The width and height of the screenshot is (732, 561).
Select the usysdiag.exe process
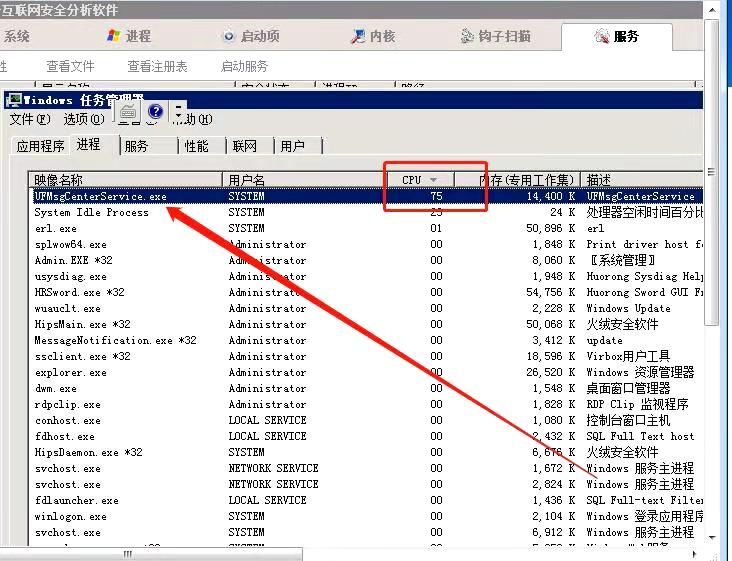coord(366,276)
